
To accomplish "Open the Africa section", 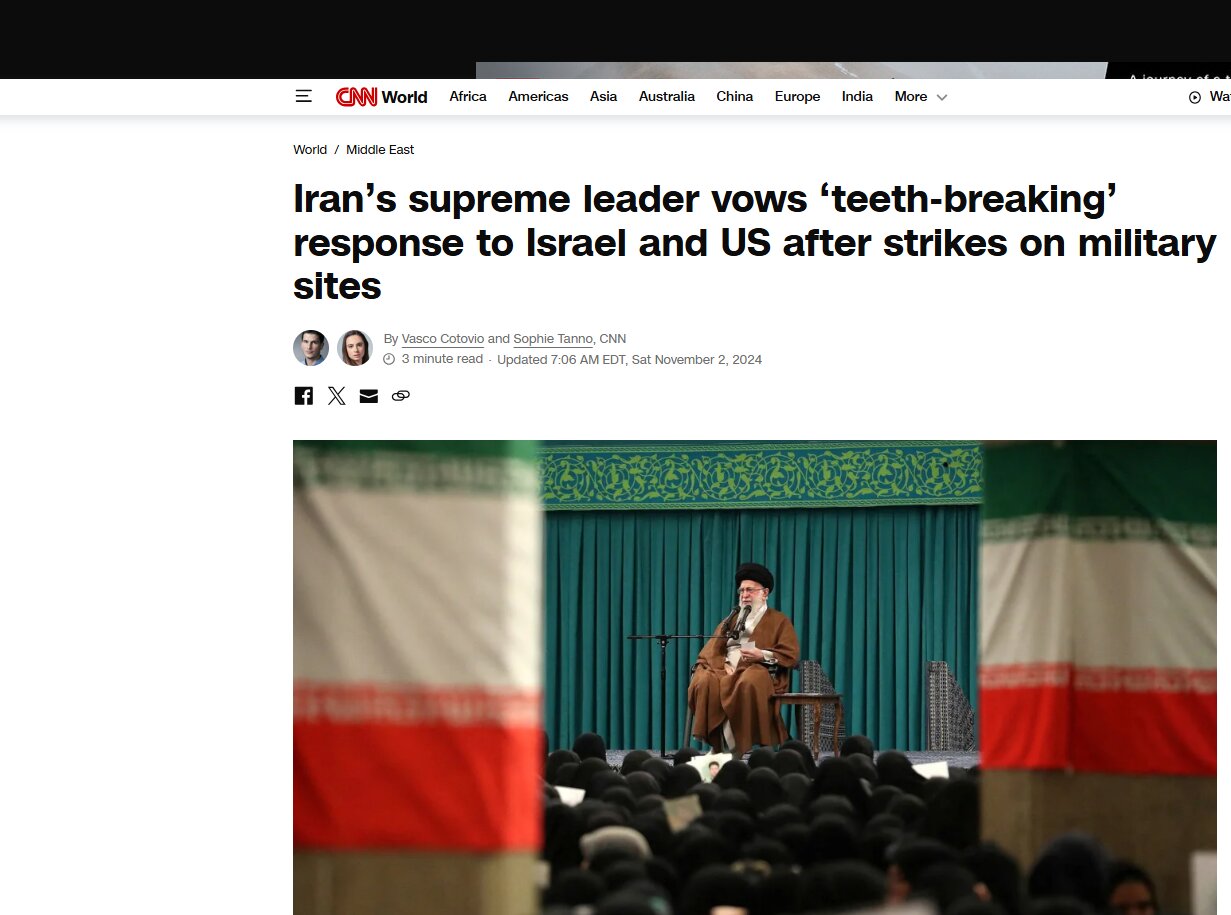I will (468, 97).
